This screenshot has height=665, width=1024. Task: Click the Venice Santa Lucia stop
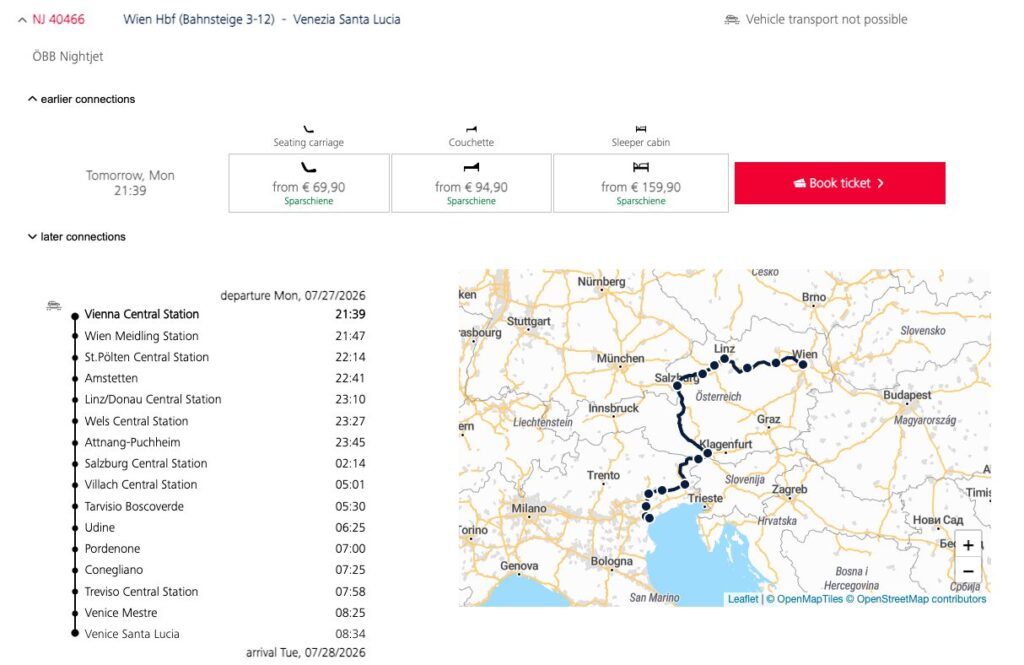[x=132, y=634]
